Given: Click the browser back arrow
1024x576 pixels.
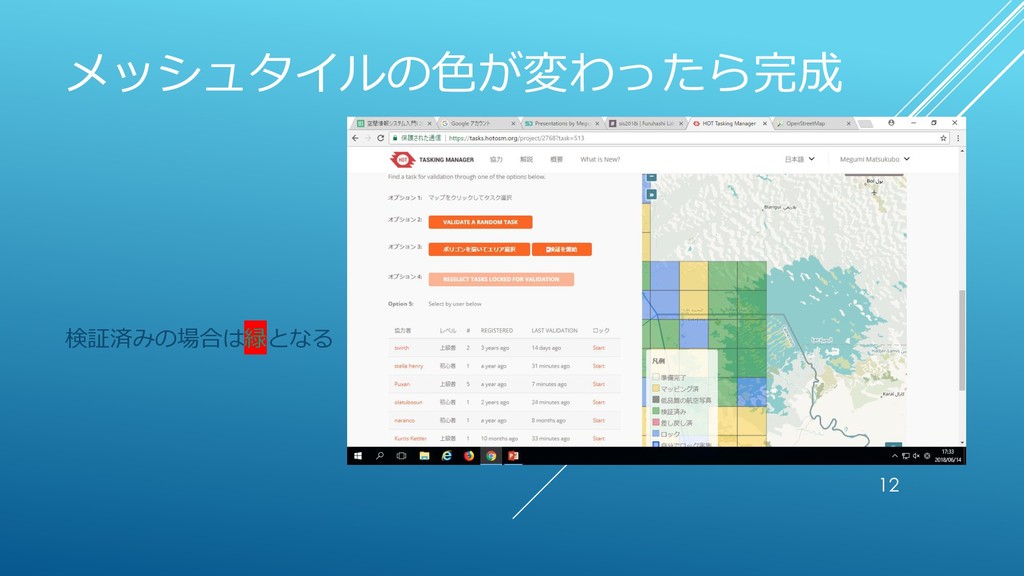Looking at the screenshot, I should 355,138.
